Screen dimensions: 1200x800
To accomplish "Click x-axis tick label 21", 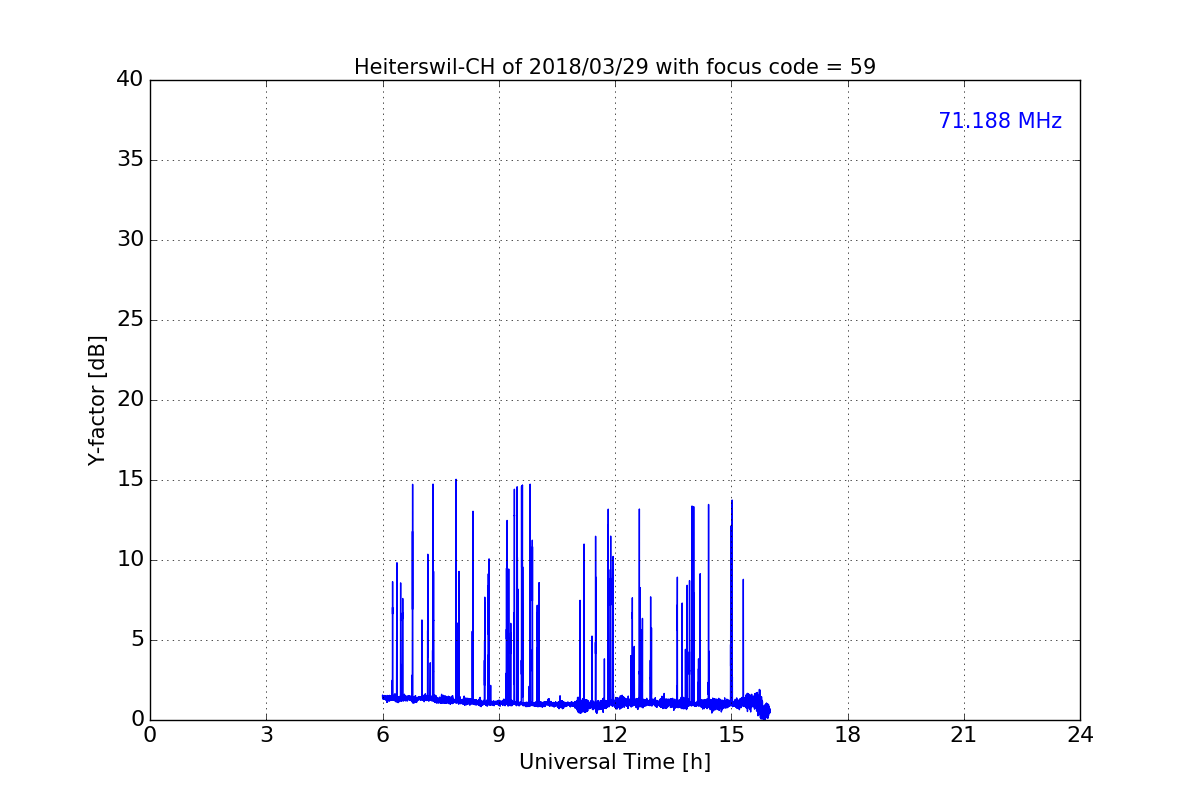I will point(964,735).
